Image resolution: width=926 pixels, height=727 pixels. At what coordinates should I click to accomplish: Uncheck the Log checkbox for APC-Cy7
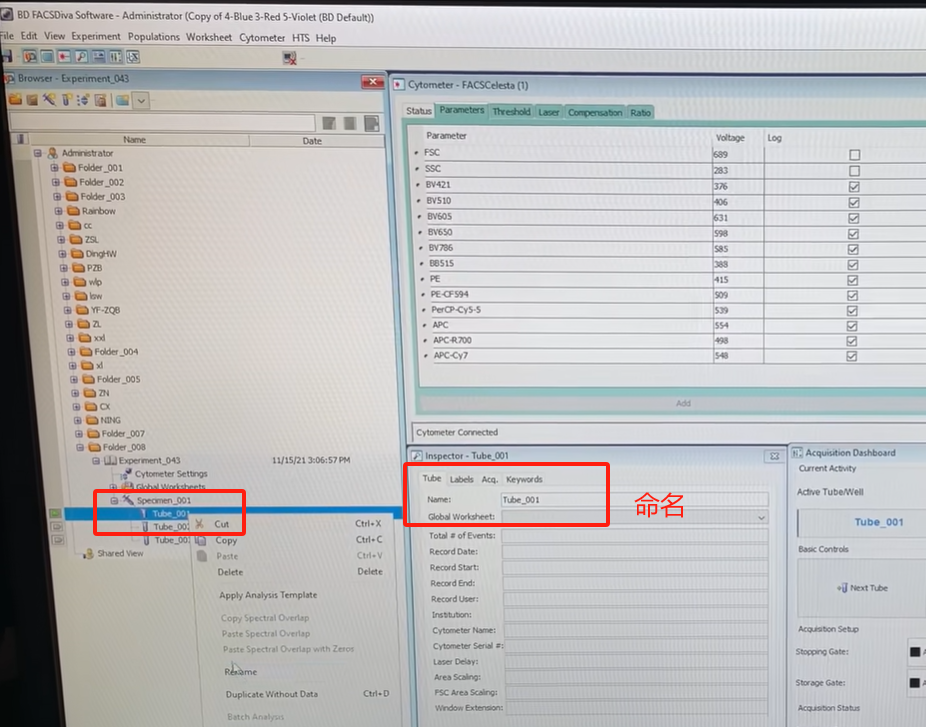pos(852,356)
